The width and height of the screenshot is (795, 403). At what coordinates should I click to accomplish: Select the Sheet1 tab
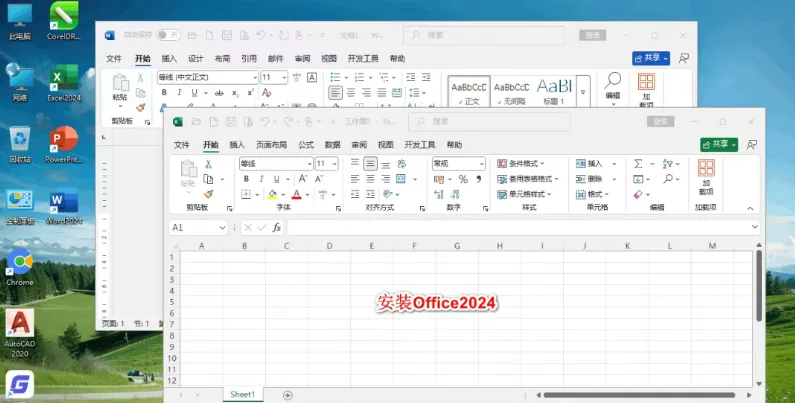point(243,394)
